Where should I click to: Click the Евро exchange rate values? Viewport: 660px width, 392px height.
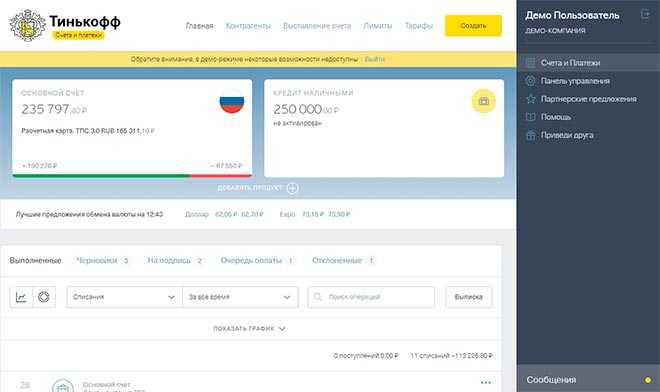coord(326,214)
